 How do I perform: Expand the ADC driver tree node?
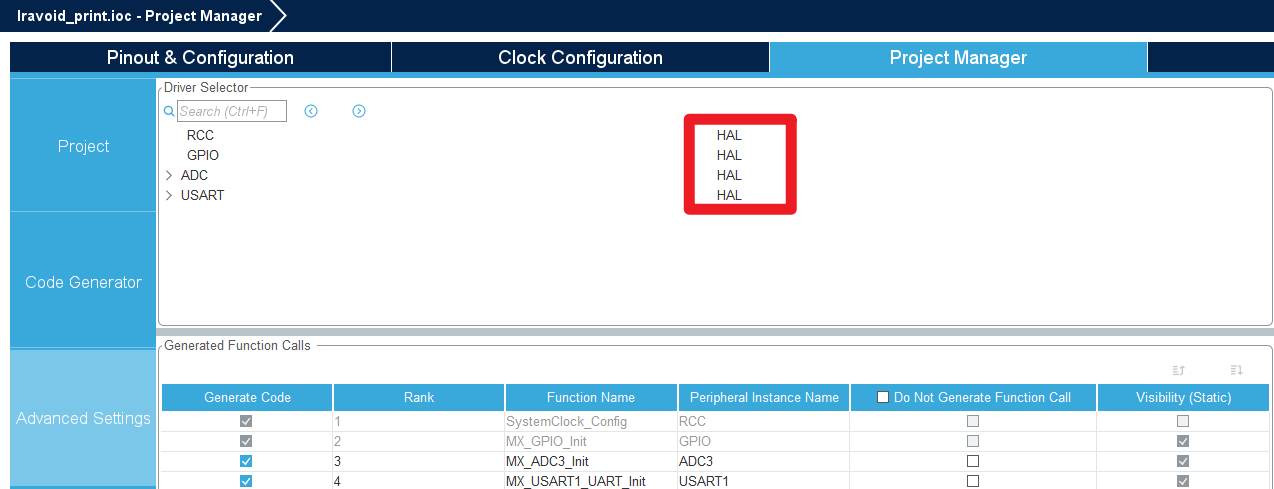169,175
